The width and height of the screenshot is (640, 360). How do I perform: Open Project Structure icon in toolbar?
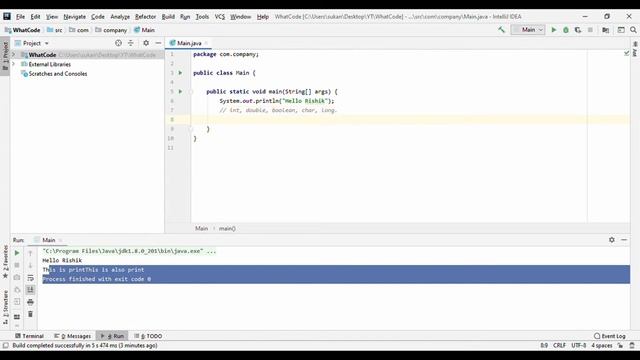click(606, 30)
